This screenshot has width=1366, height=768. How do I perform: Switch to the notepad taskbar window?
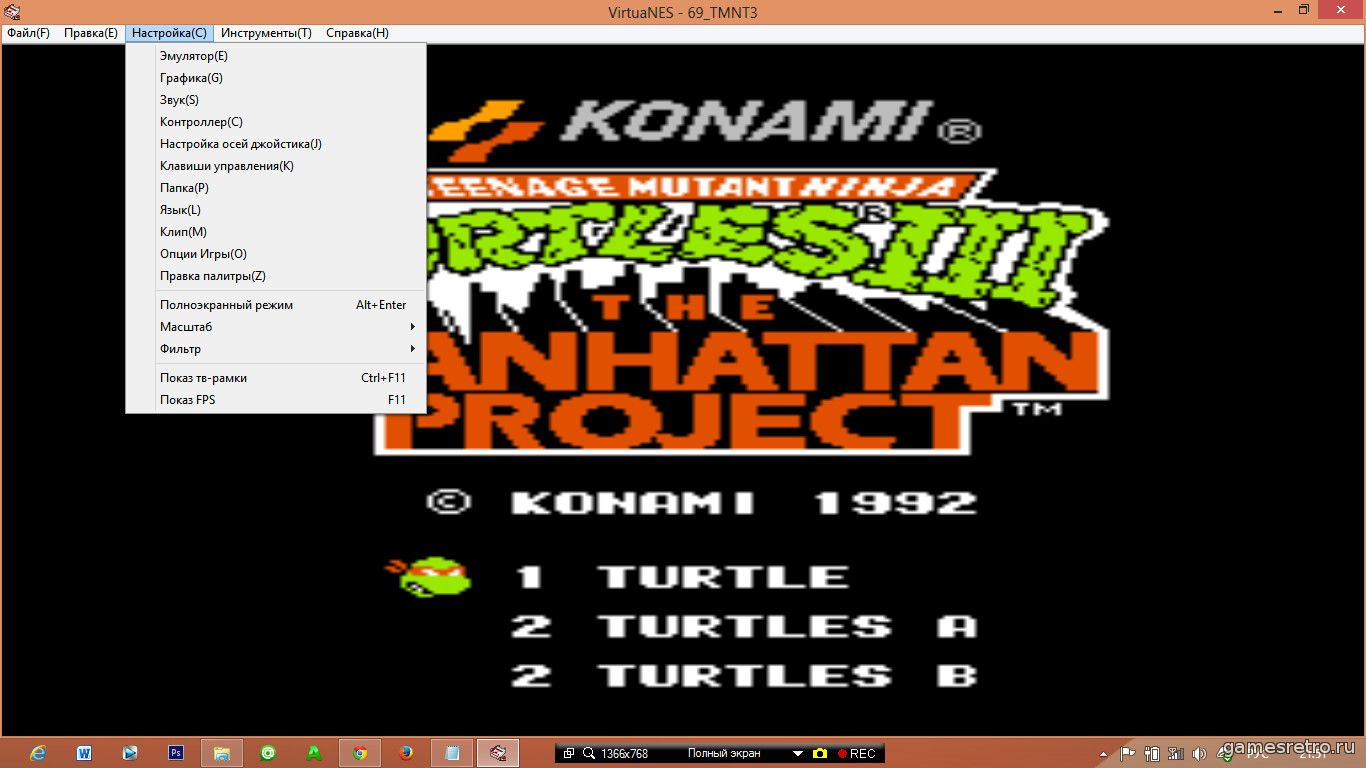tap(452, 752)
